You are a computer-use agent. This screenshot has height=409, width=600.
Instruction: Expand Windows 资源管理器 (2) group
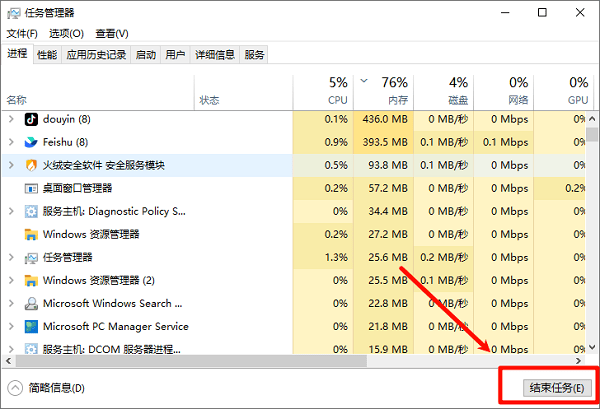(x=11, y=280)
